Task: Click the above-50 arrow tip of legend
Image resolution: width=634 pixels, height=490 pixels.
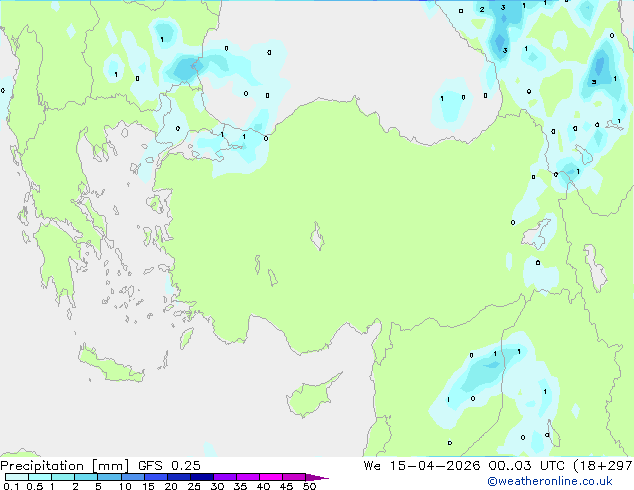Action: click(317, 478)
